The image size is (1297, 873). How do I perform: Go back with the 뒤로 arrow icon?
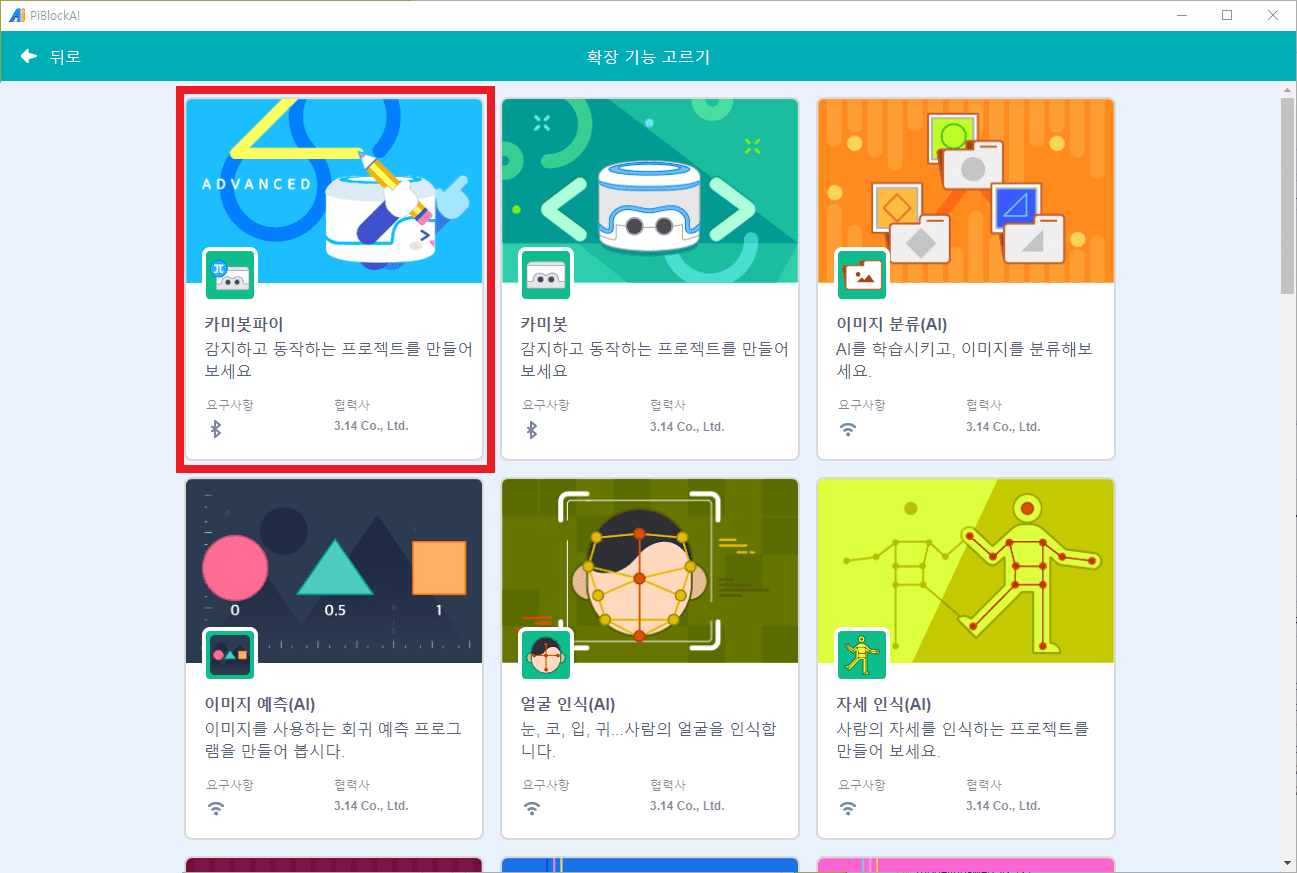tap(29, 57)
